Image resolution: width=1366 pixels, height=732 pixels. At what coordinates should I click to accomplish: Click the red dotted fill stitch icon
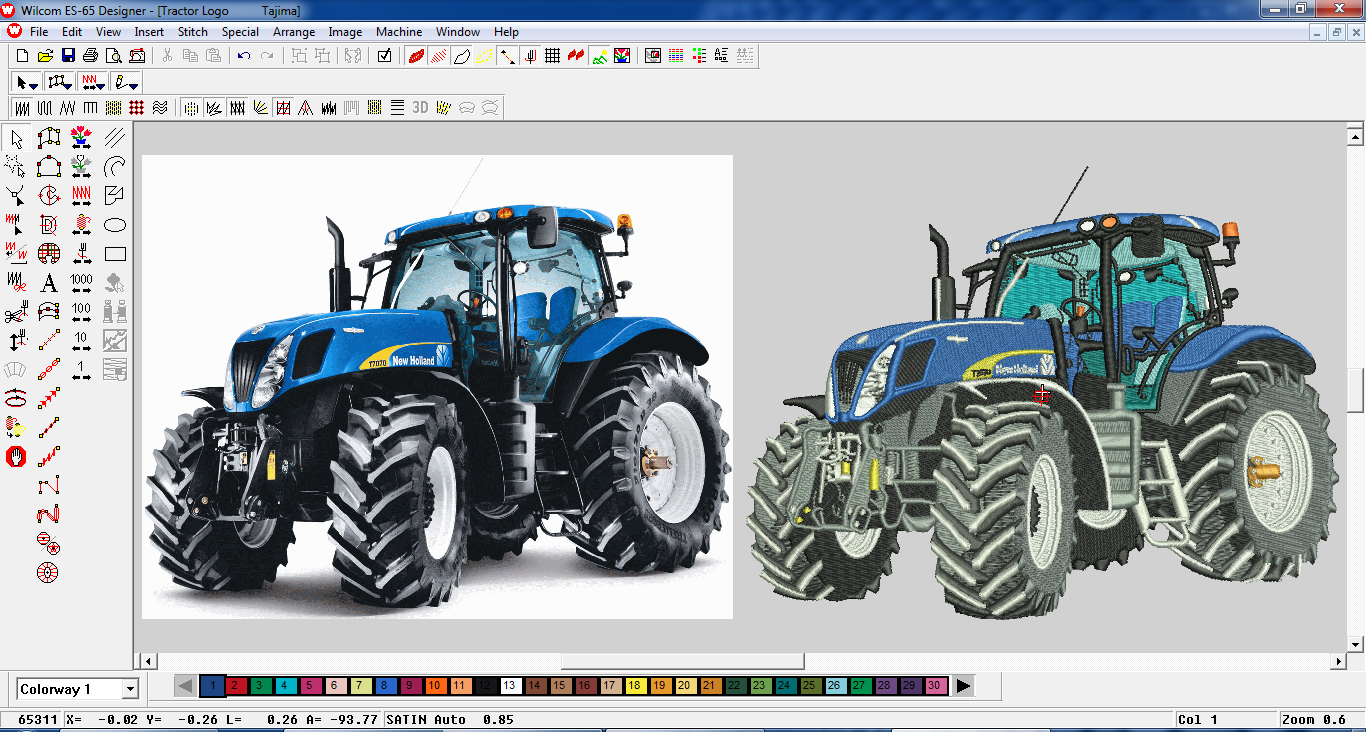coord(136,107)
